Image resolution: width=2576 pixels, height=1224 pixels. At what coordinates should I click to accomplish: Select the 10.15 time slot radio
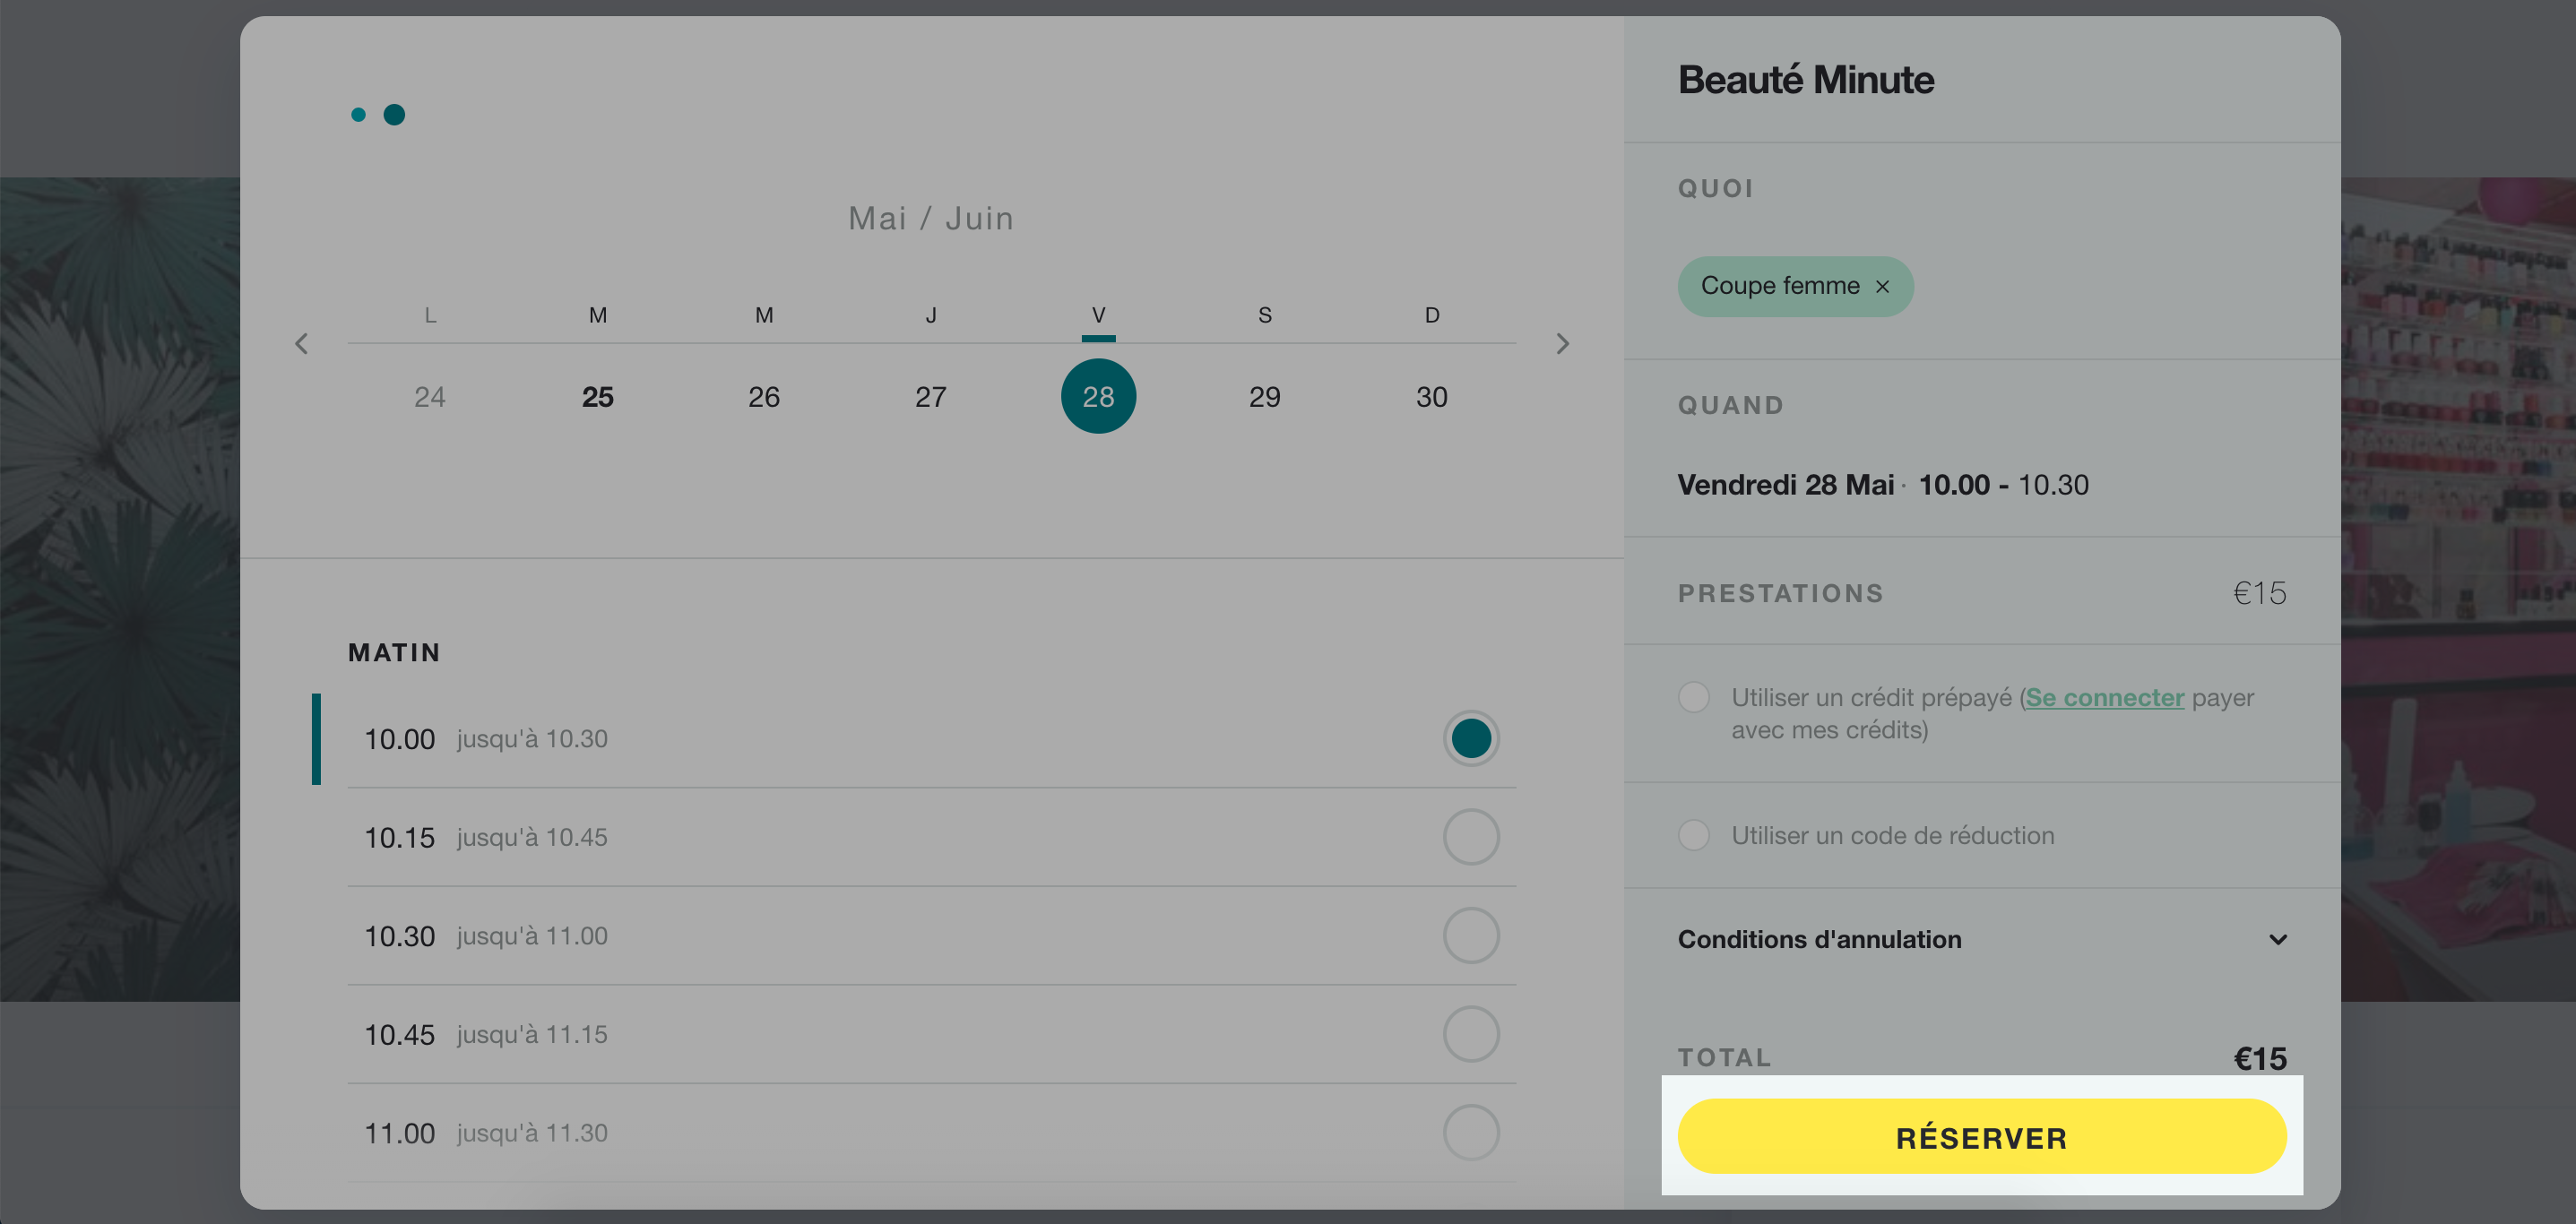(x=1470, y=837)
